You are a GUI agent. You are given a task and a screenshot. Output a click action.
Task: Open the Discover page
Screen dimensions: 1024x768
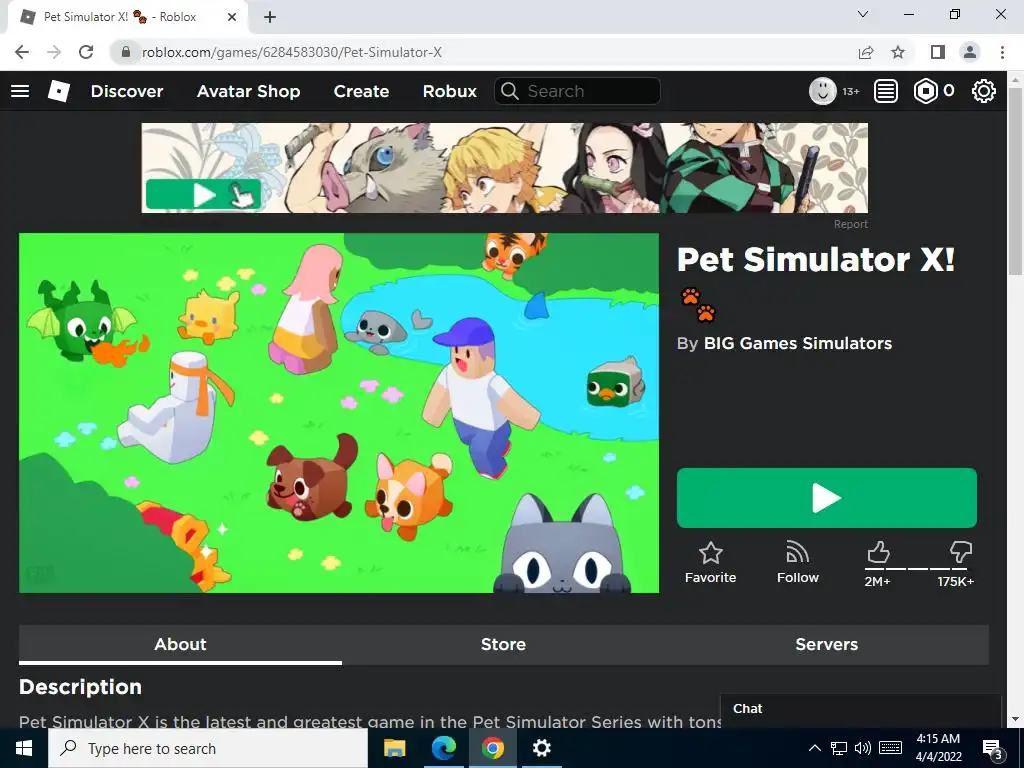[127, 91]
